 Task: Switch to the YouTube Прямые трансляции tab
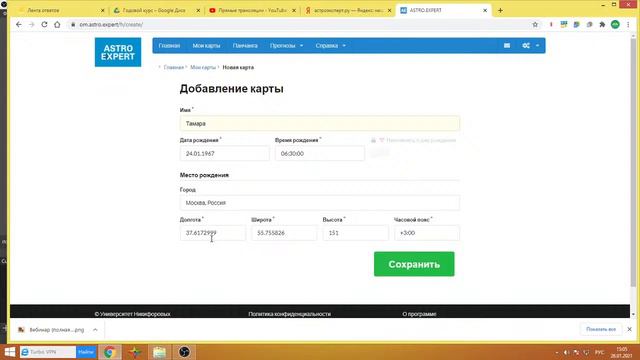252,10
